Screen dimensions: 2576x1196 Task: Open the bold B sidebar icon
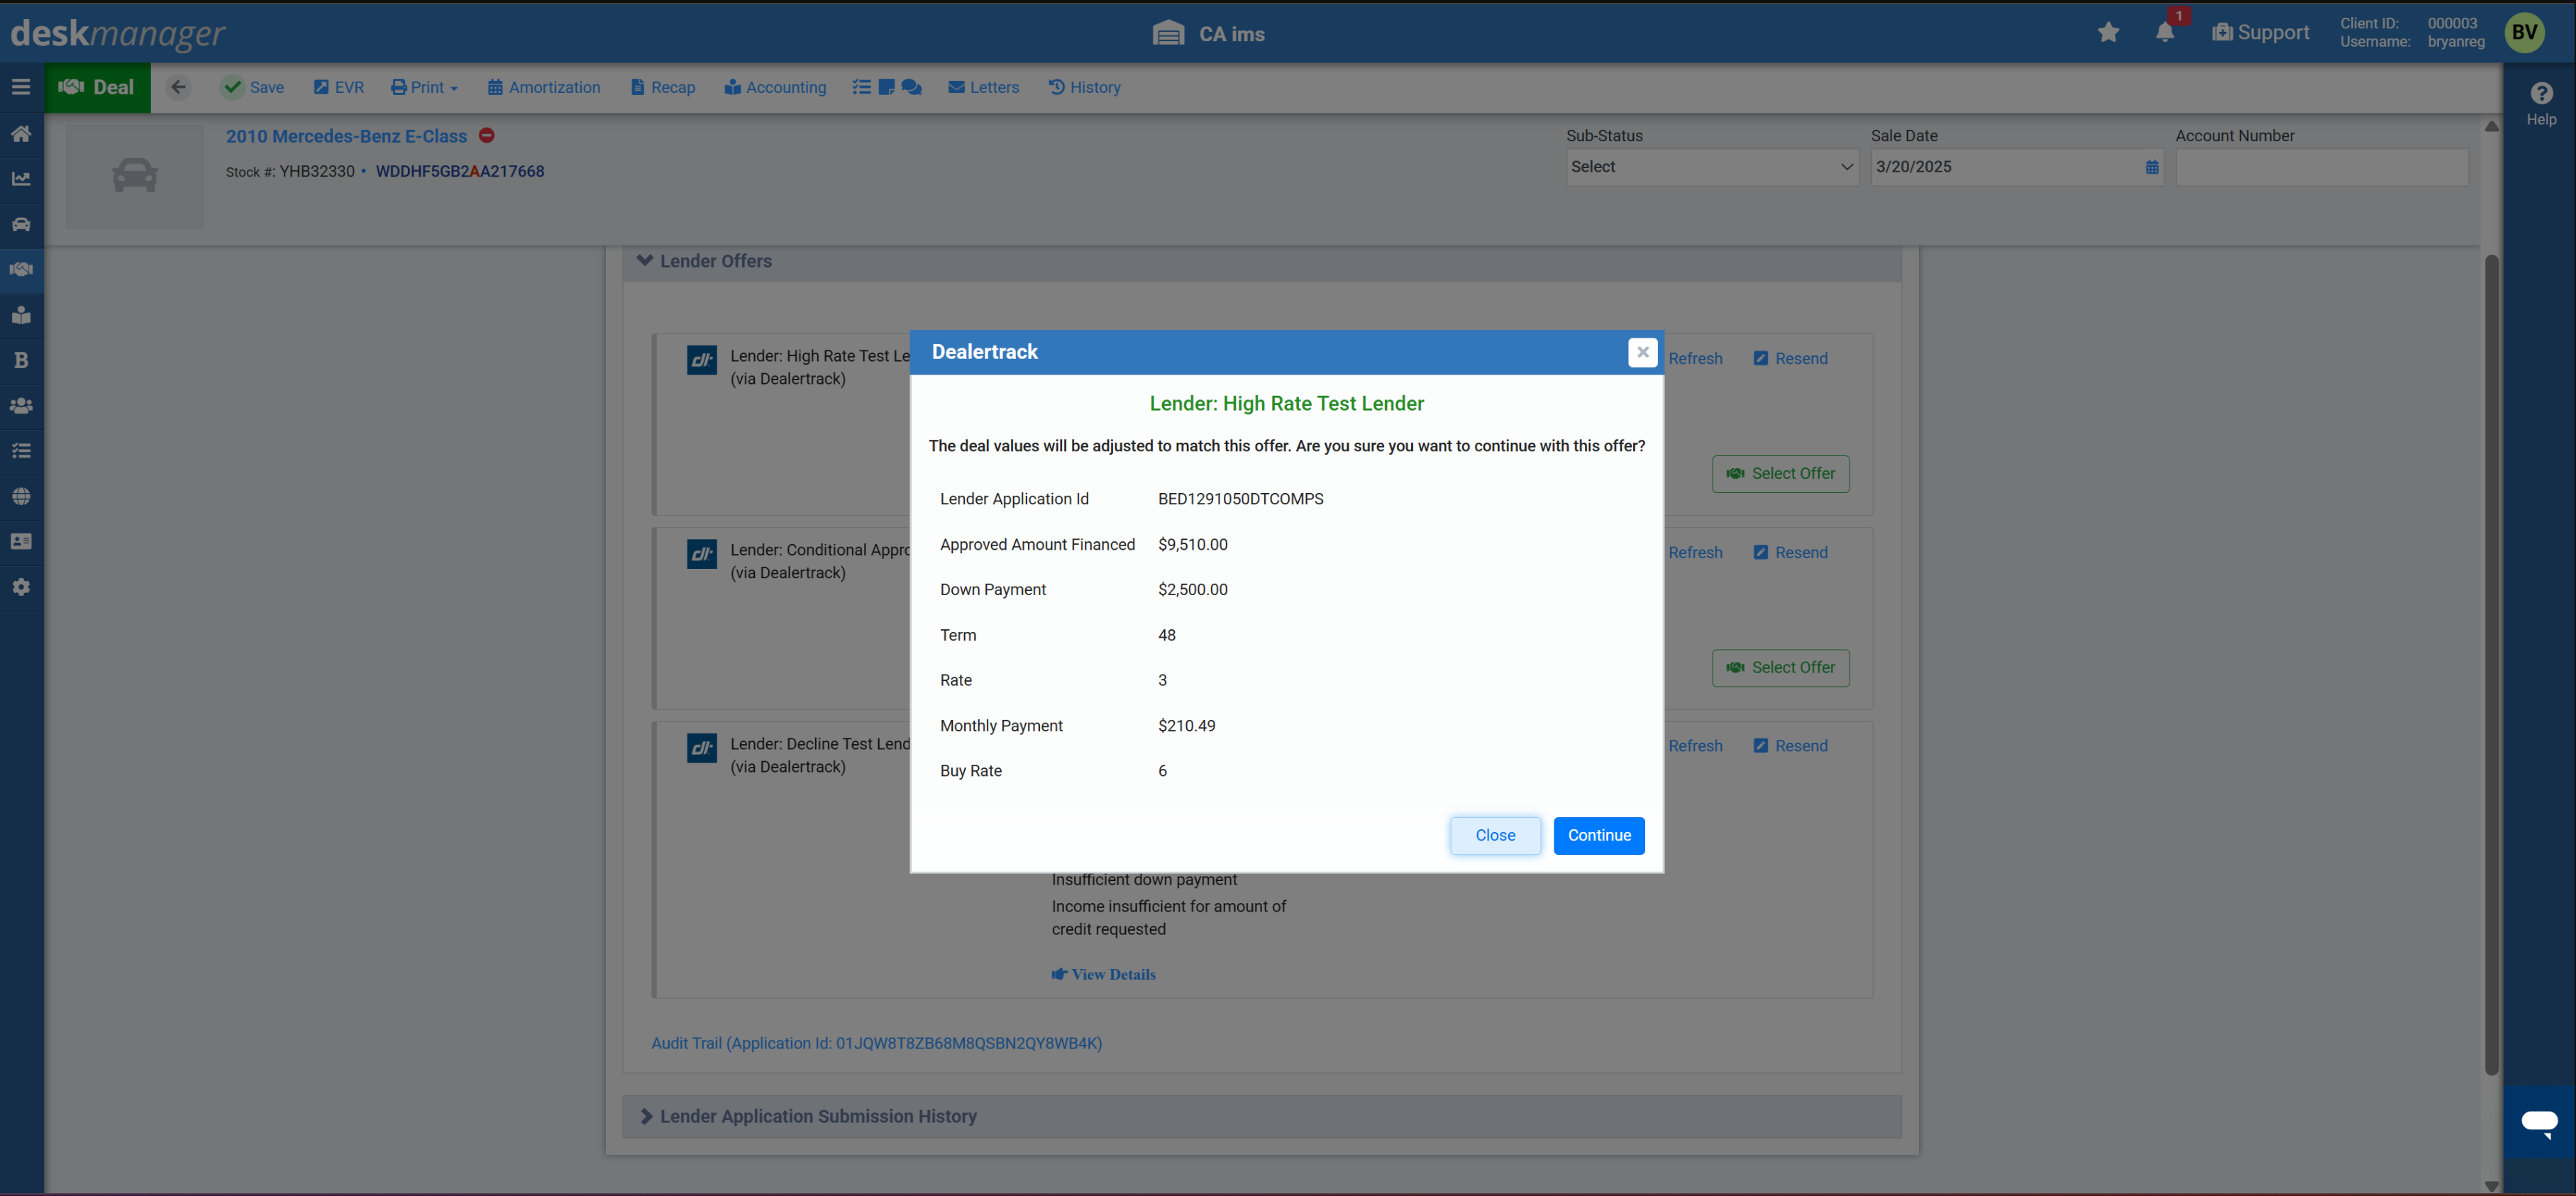pyautogui.click(x=21, y=360)
